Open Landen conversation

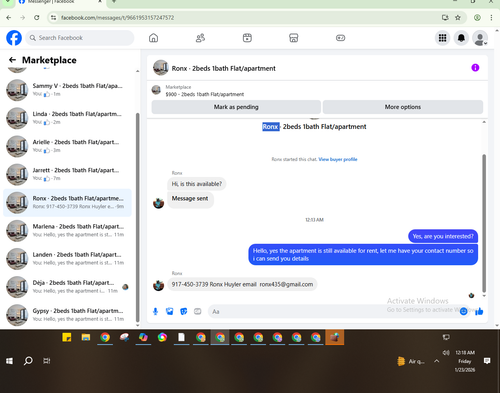pyautogui.click(x=68, y=259)
